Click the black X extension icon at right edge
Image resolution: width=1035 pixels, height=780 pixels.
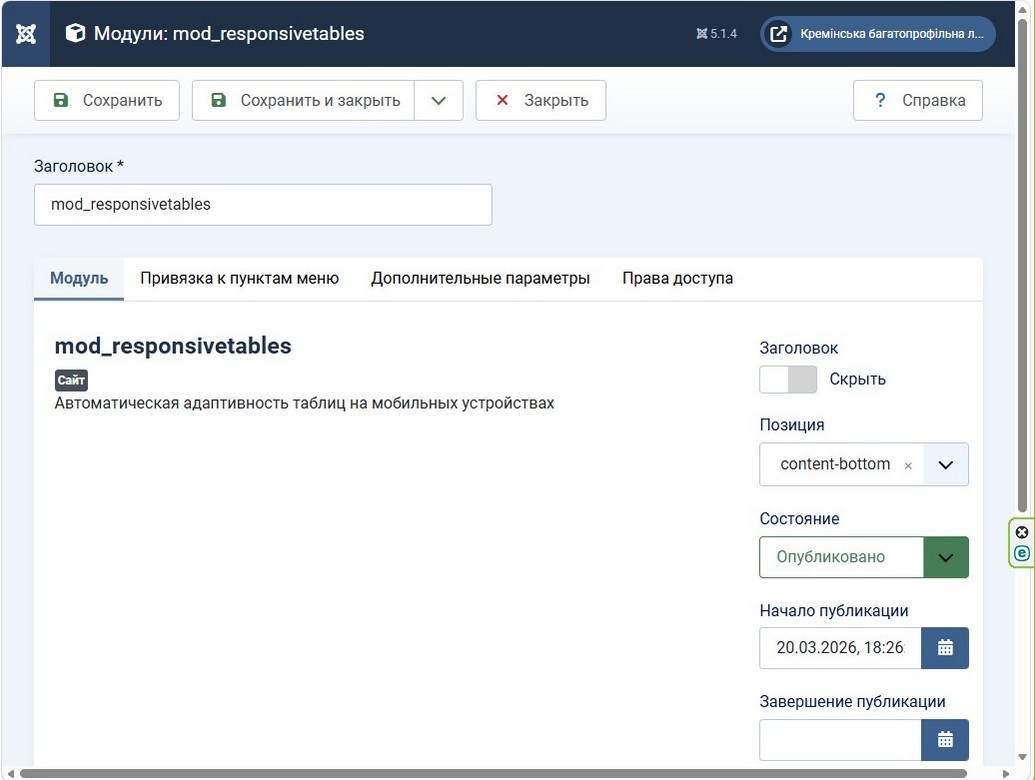click(1021, 532)
